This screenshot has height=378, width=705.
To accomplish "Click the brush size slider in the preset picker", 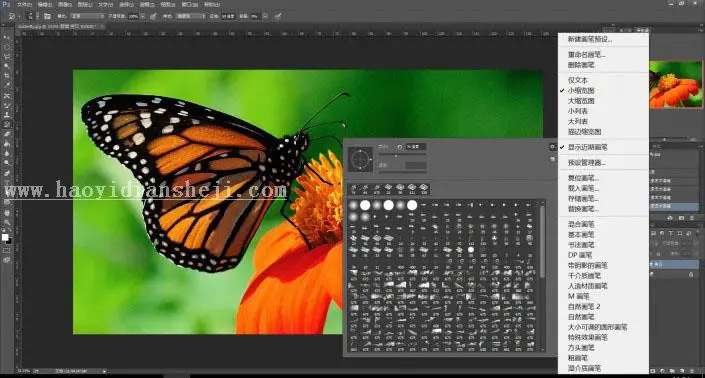I will point(402,155).
